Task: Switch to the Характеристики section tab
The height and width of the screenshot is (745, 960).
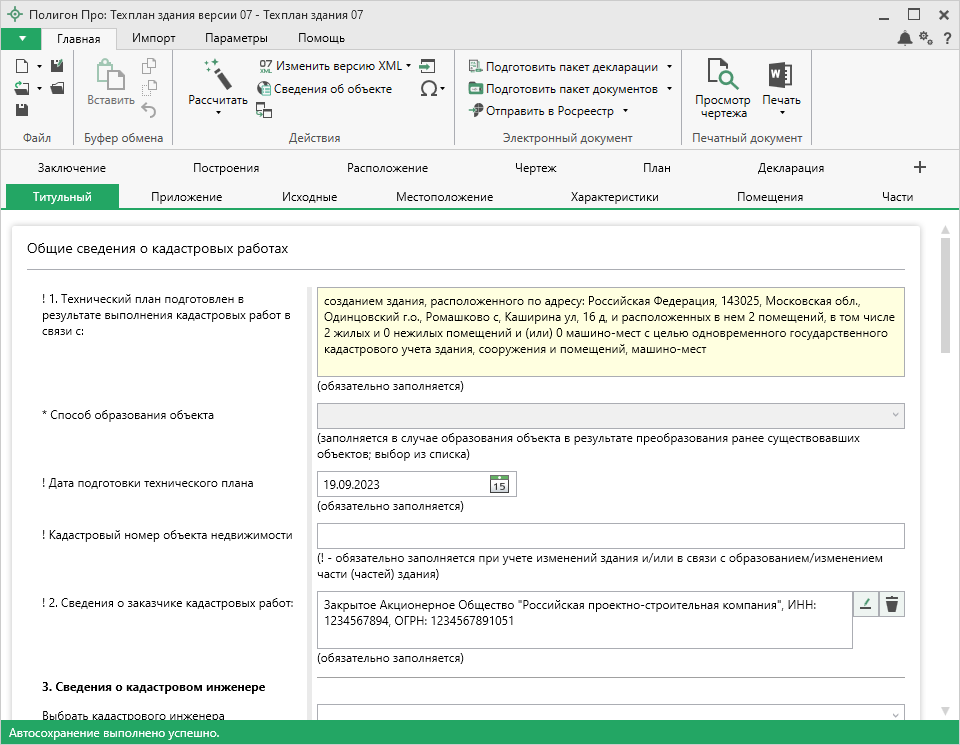Action: [614, 197]
